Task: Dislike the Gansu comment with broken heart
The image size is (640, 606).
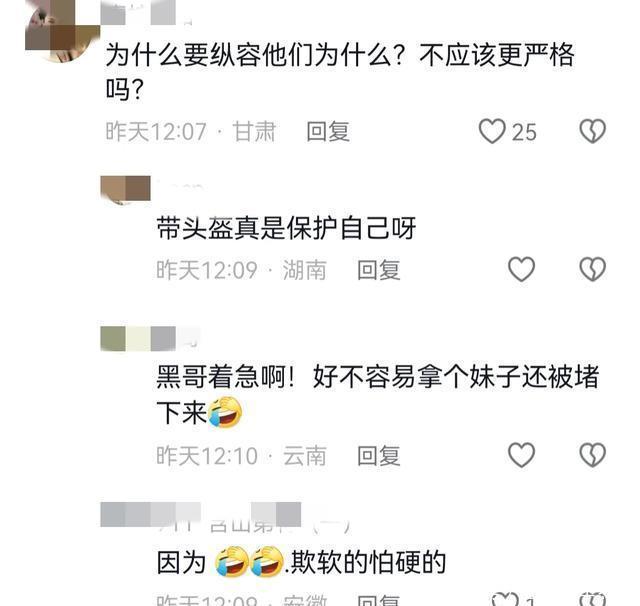Action: (x=593, y=131)
